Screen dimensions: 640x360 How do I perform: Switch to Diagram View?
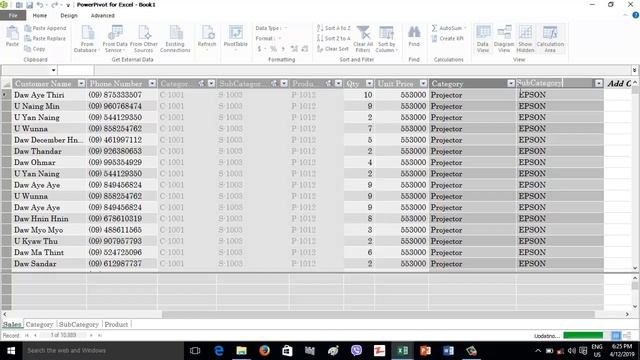(x=504, y=39)
